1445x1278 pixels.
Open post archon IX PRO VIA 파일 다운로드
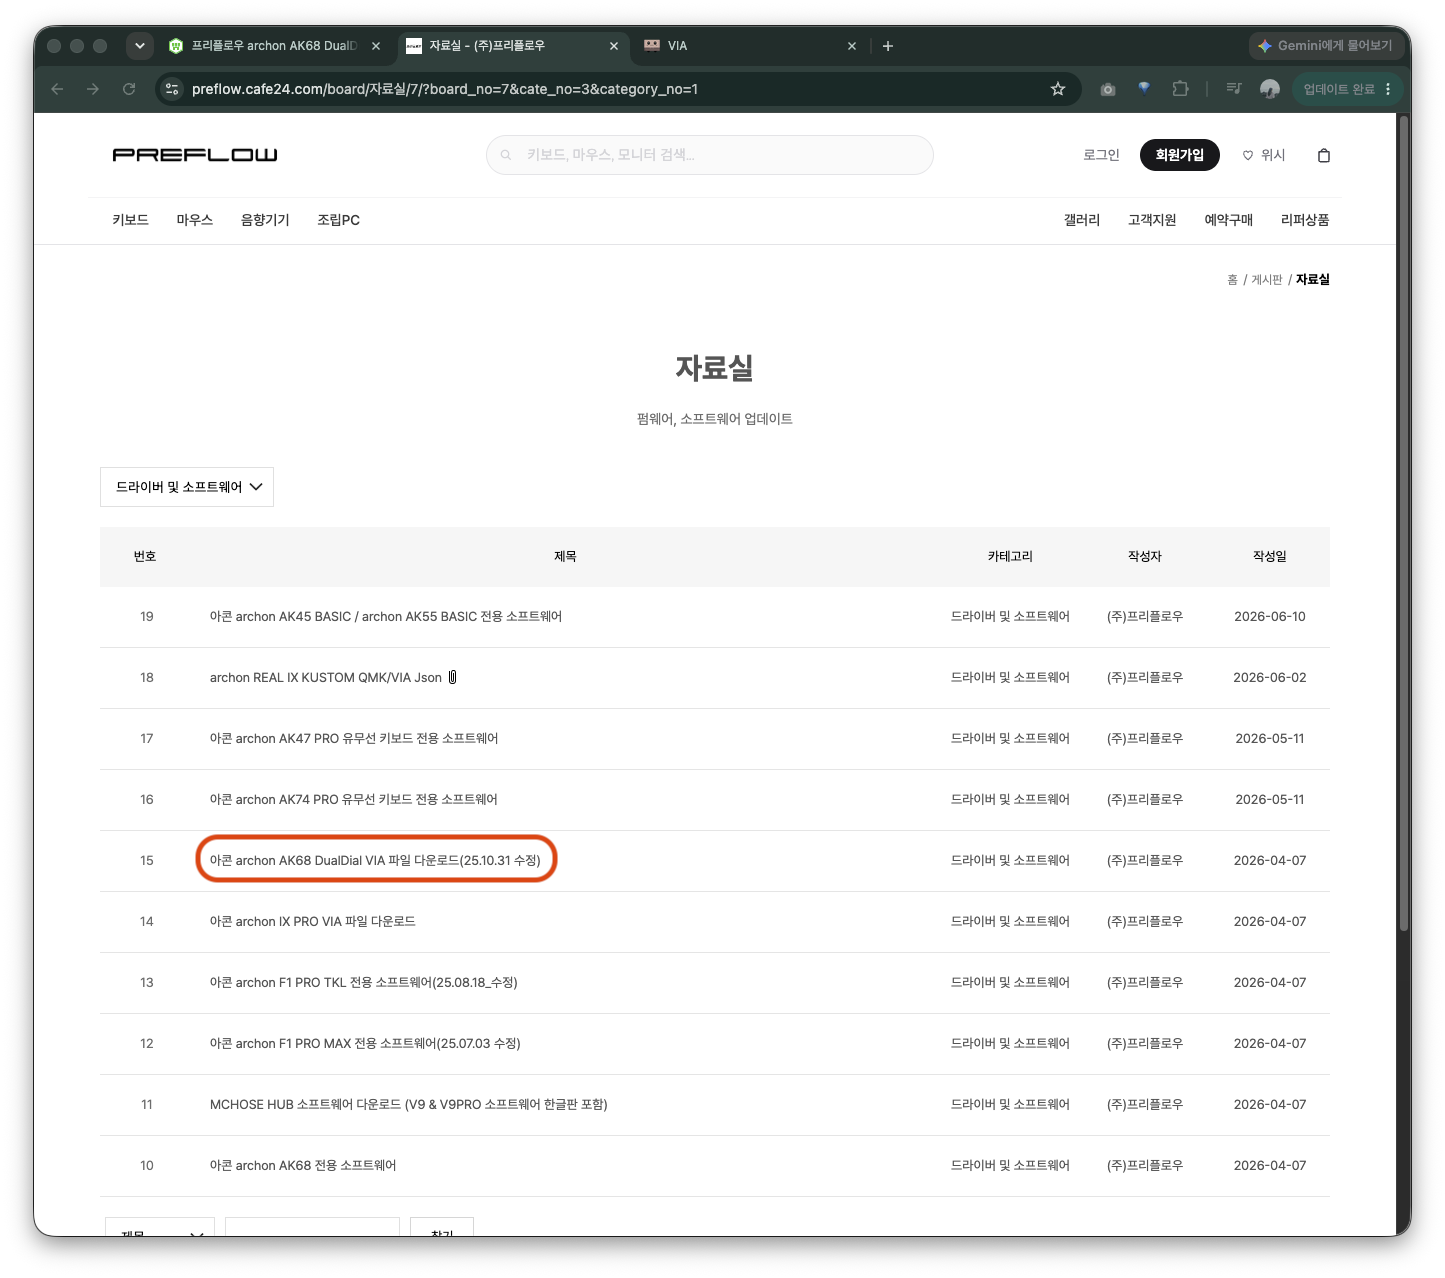tap(312, 922)
